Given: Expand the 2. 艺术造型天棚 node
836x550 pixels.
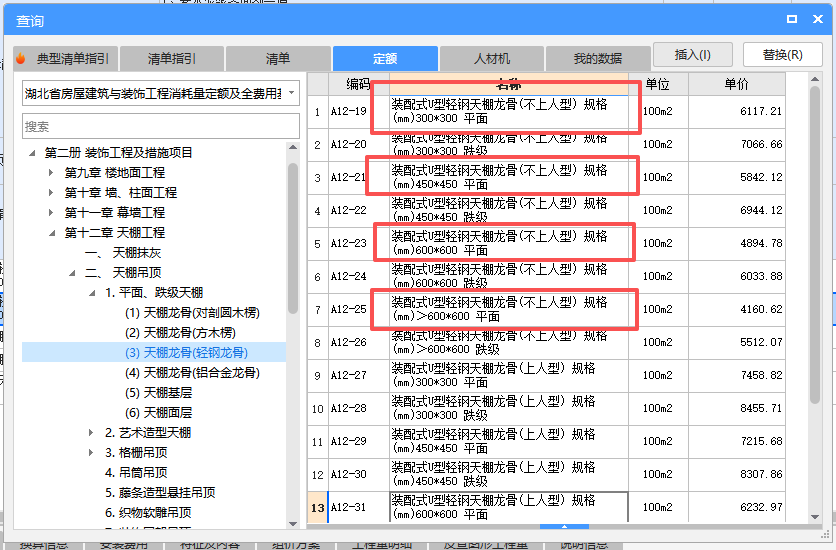Looking at the screenshot, I should coord(91,433).
